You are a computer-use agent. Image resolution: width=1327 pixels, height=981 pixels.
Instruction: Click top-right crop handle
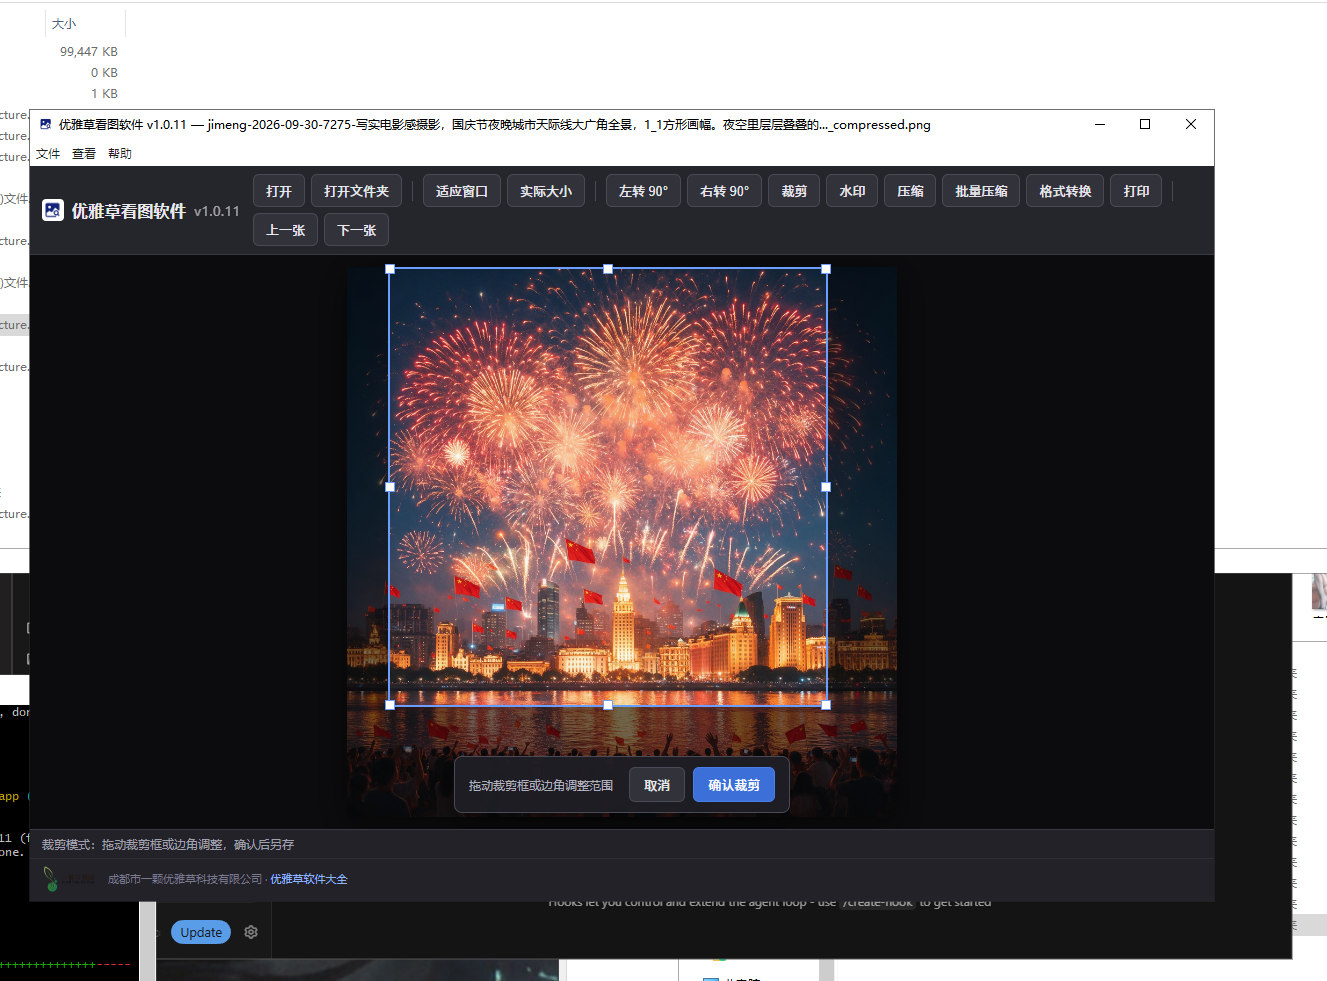[x=826, y=269]
